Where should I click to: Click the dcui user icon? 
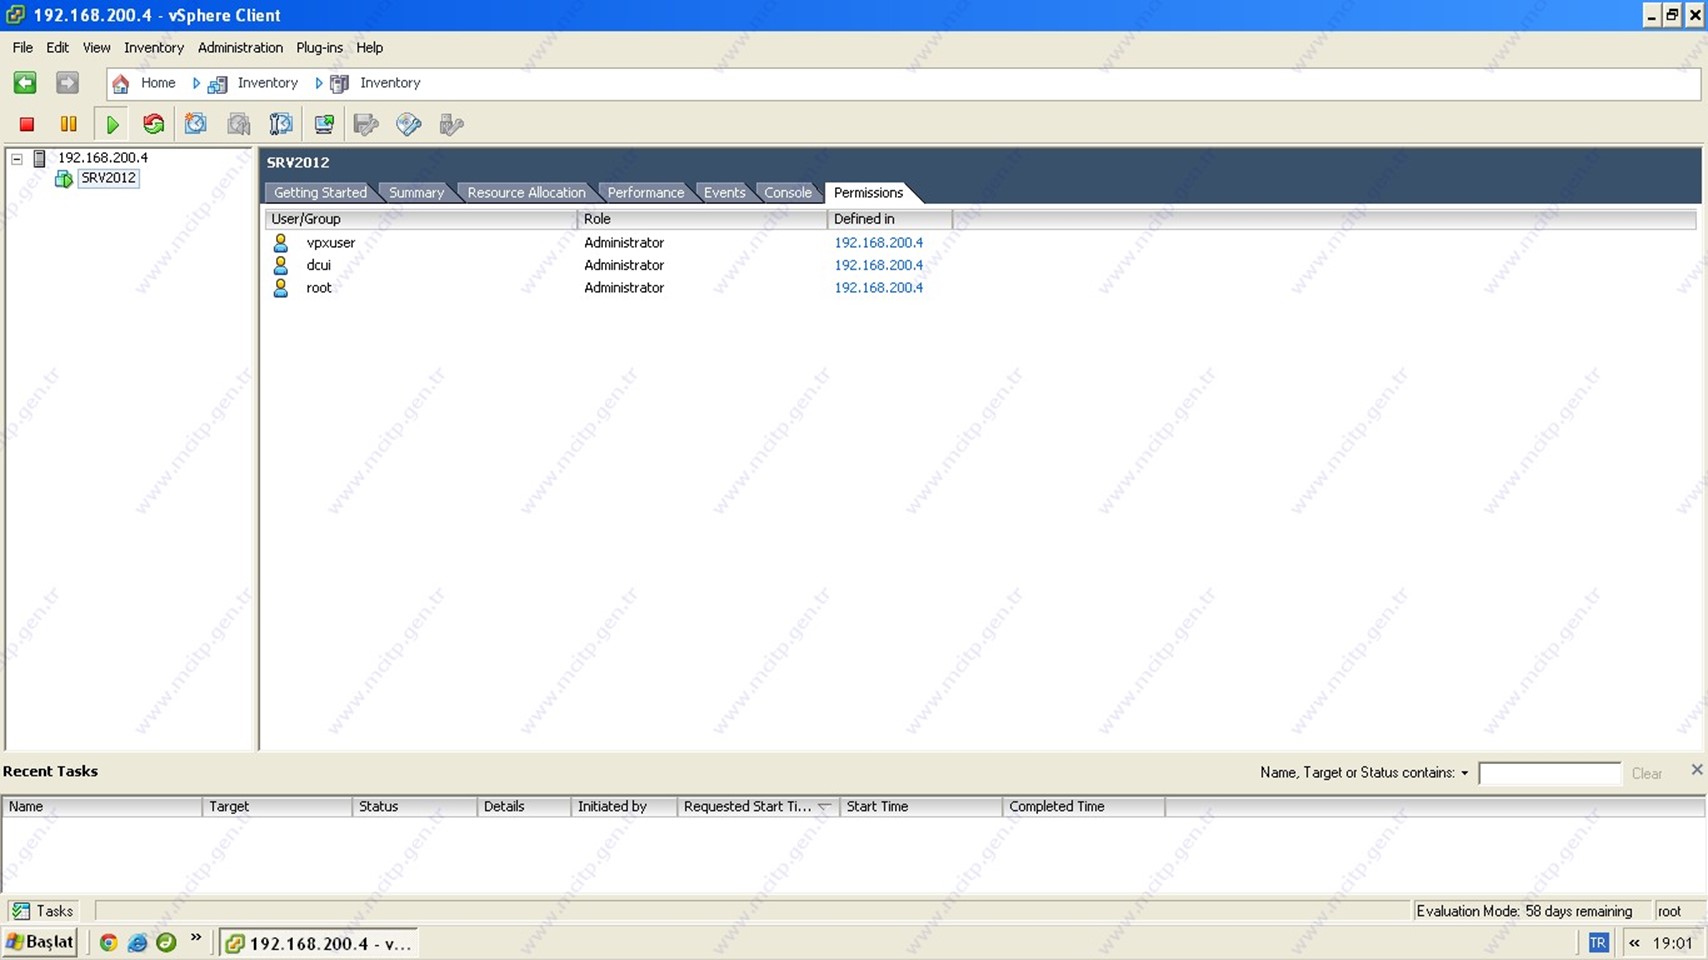click(x=281, y=265)
